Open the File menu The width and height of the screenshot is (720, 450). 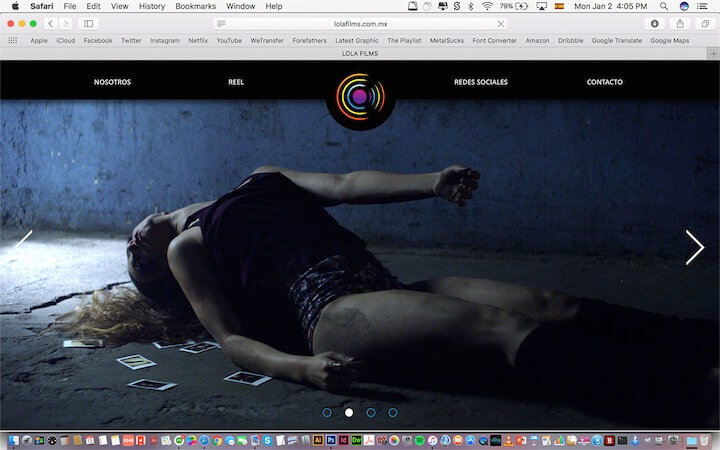(70, 6)
